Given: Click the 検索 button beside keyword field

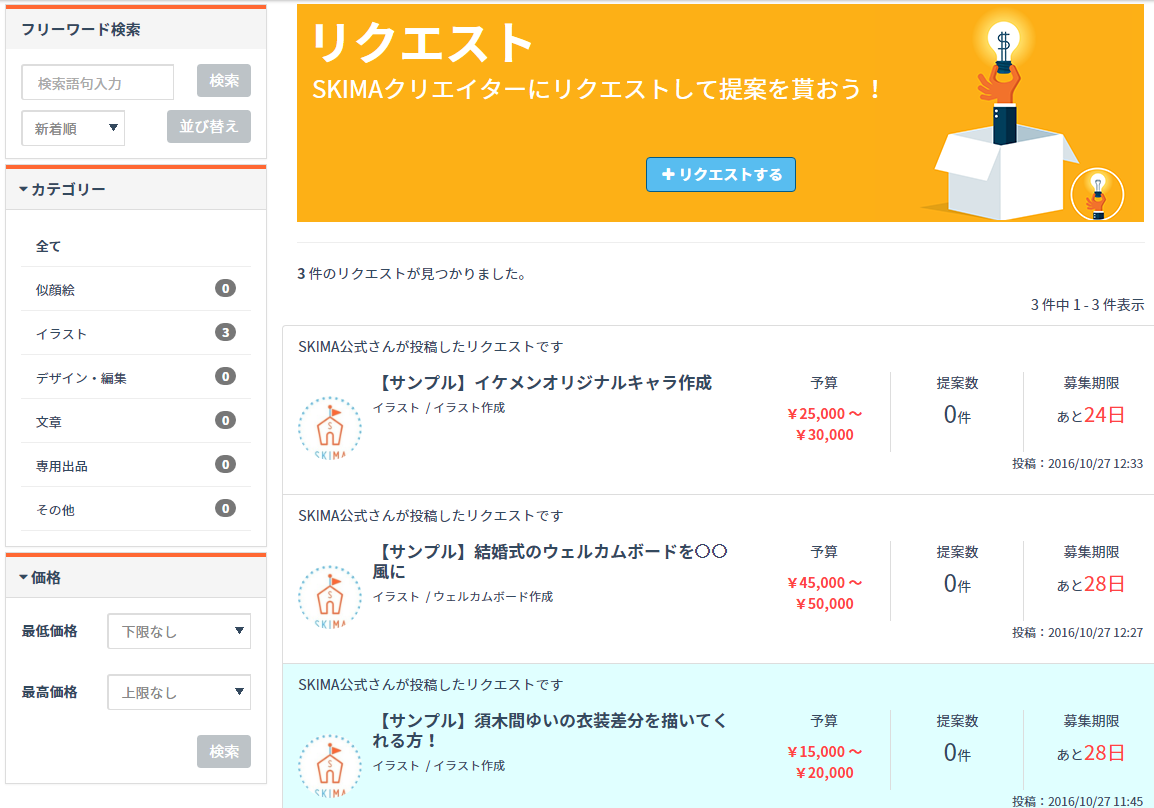Looking at the screenshot, I should click(224, 81).
